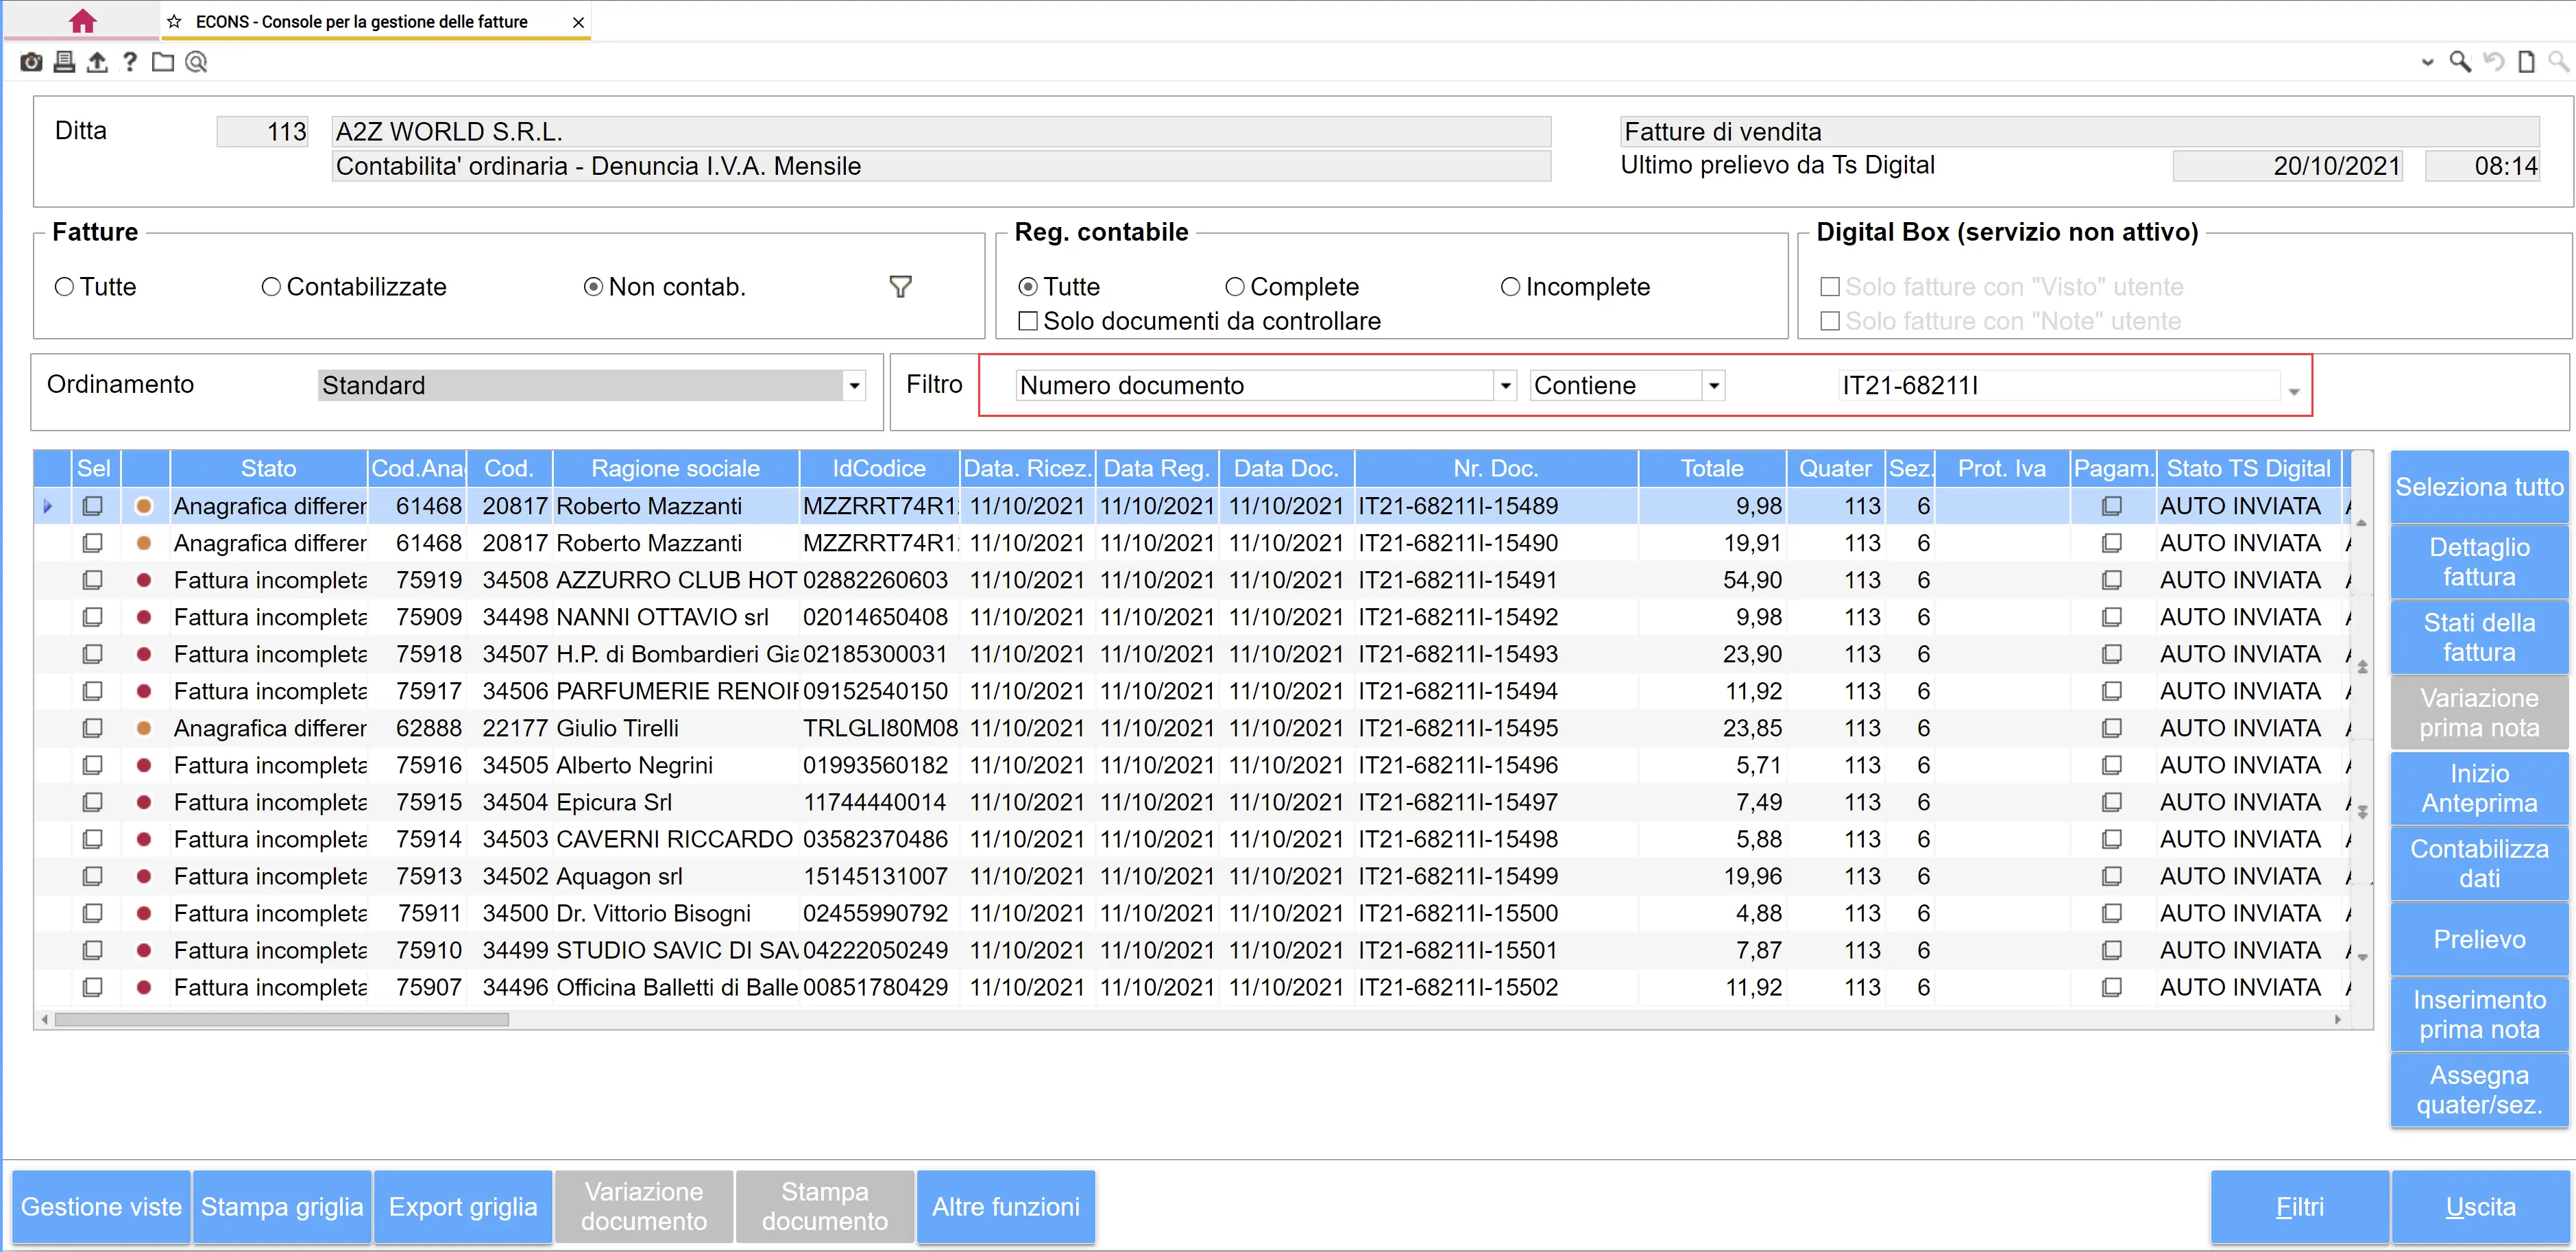Star the ECONS console tab as favorite
Image resolution: width=2576 pixels, height=1252 pixels.
point(174,21)
